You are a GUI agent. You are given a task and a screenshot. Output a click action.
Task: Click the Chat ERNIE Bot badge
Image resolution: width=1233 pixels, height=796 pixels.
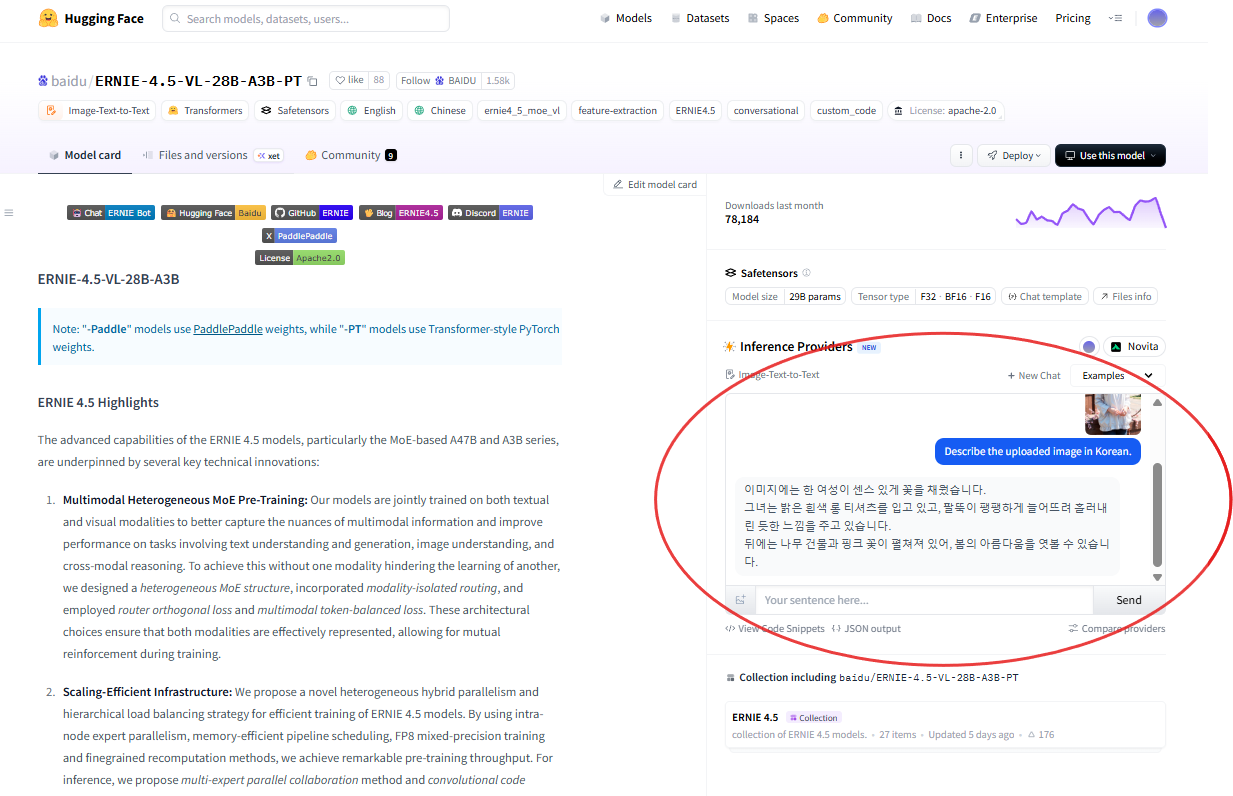pos(111,213)
